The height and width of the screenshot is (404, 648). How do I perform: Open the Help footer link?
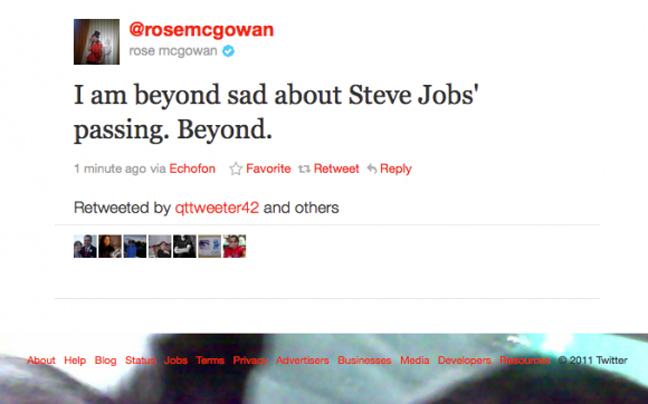tap(75, 360)
